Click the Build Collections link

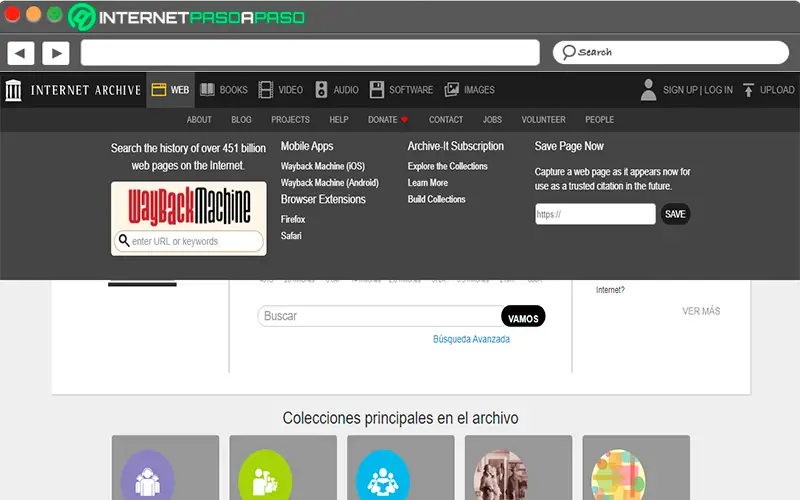[x=436, y=199]
